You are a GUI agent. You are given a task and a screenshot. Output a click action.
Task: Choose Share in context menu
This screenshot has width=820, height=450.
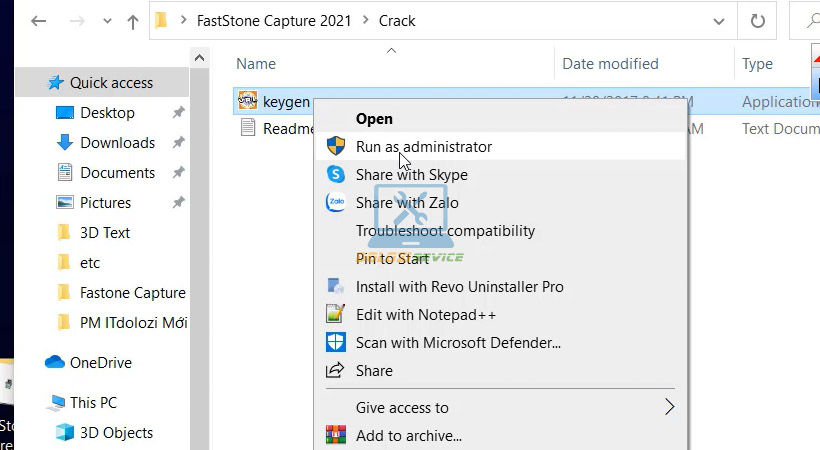point(374,371)
